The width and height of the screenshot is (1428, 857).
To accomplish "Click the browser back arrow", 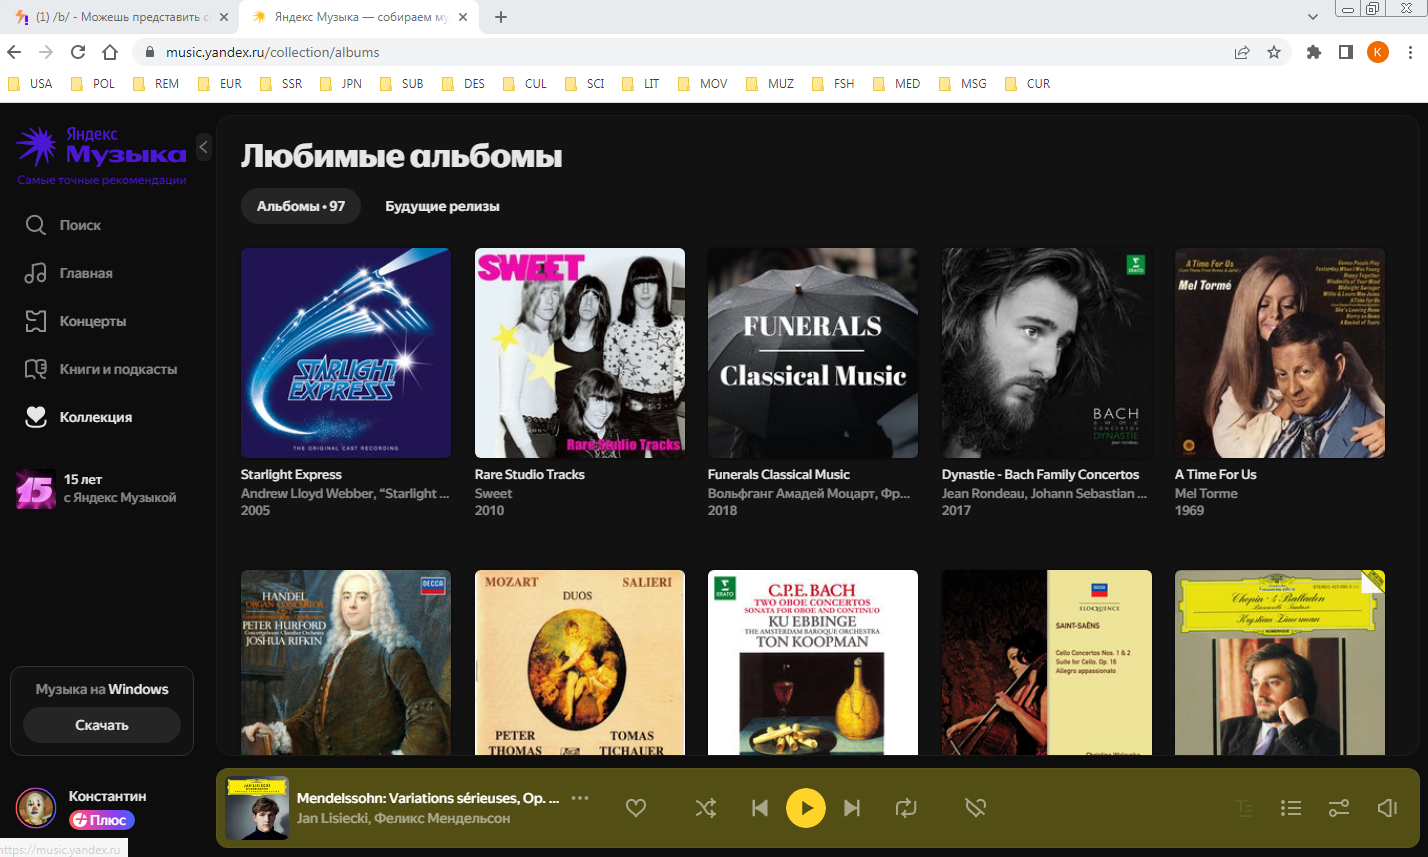I will pyautogui.click(x=16, y=52).
